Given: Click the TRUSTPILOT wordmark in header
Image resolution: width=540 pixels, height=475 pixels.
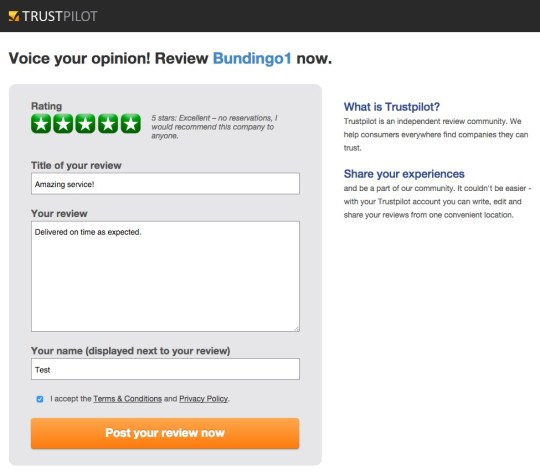Looking at the screenshot, I should (x=60, y=16).
